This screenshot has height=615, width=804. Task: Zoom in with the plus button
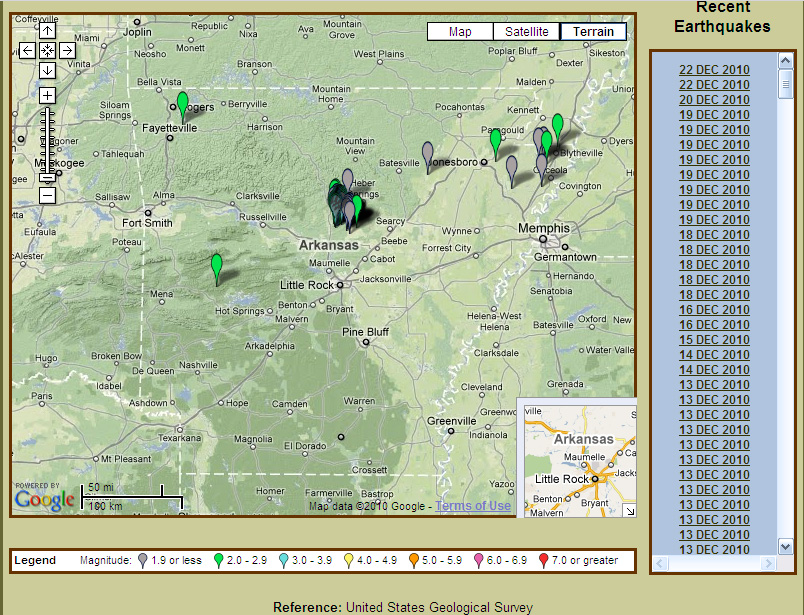pos(47,96)
